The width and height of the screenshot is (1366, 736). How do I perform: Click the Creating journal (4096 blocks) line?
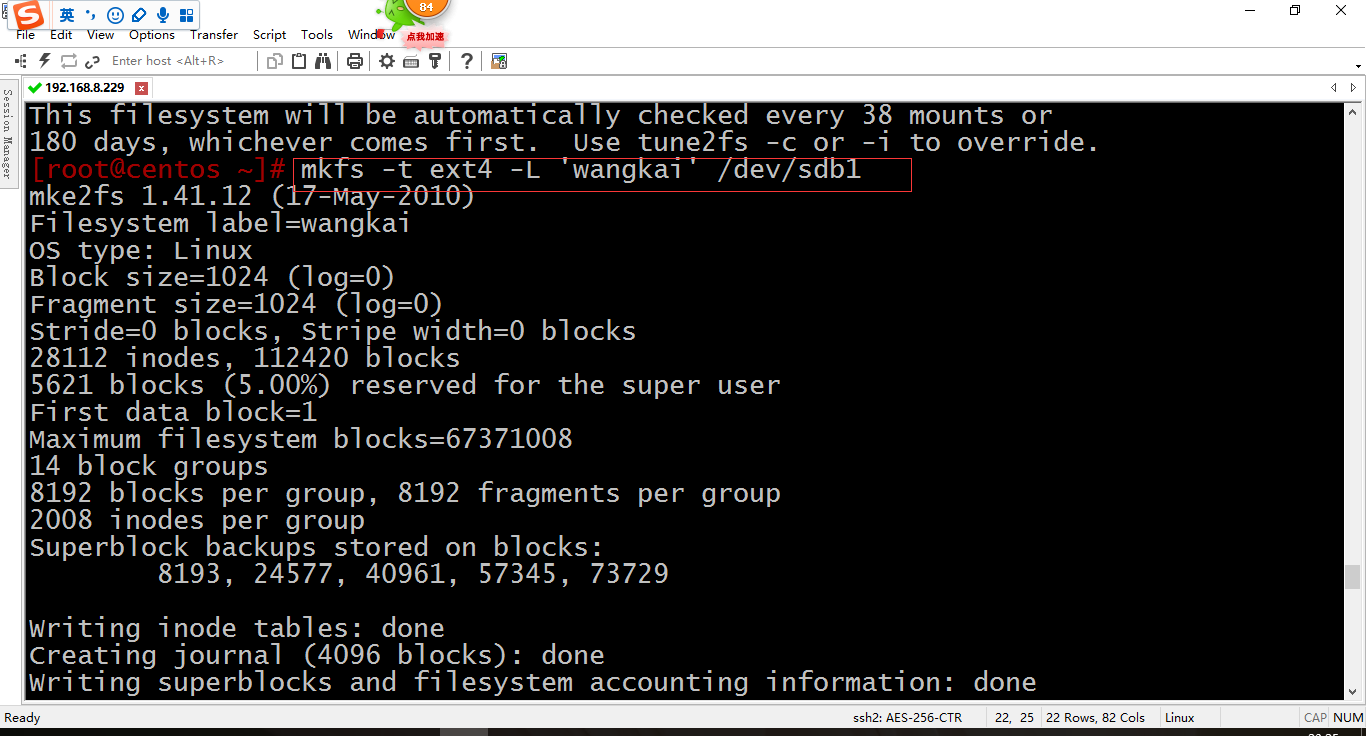(x=317, y=655)
